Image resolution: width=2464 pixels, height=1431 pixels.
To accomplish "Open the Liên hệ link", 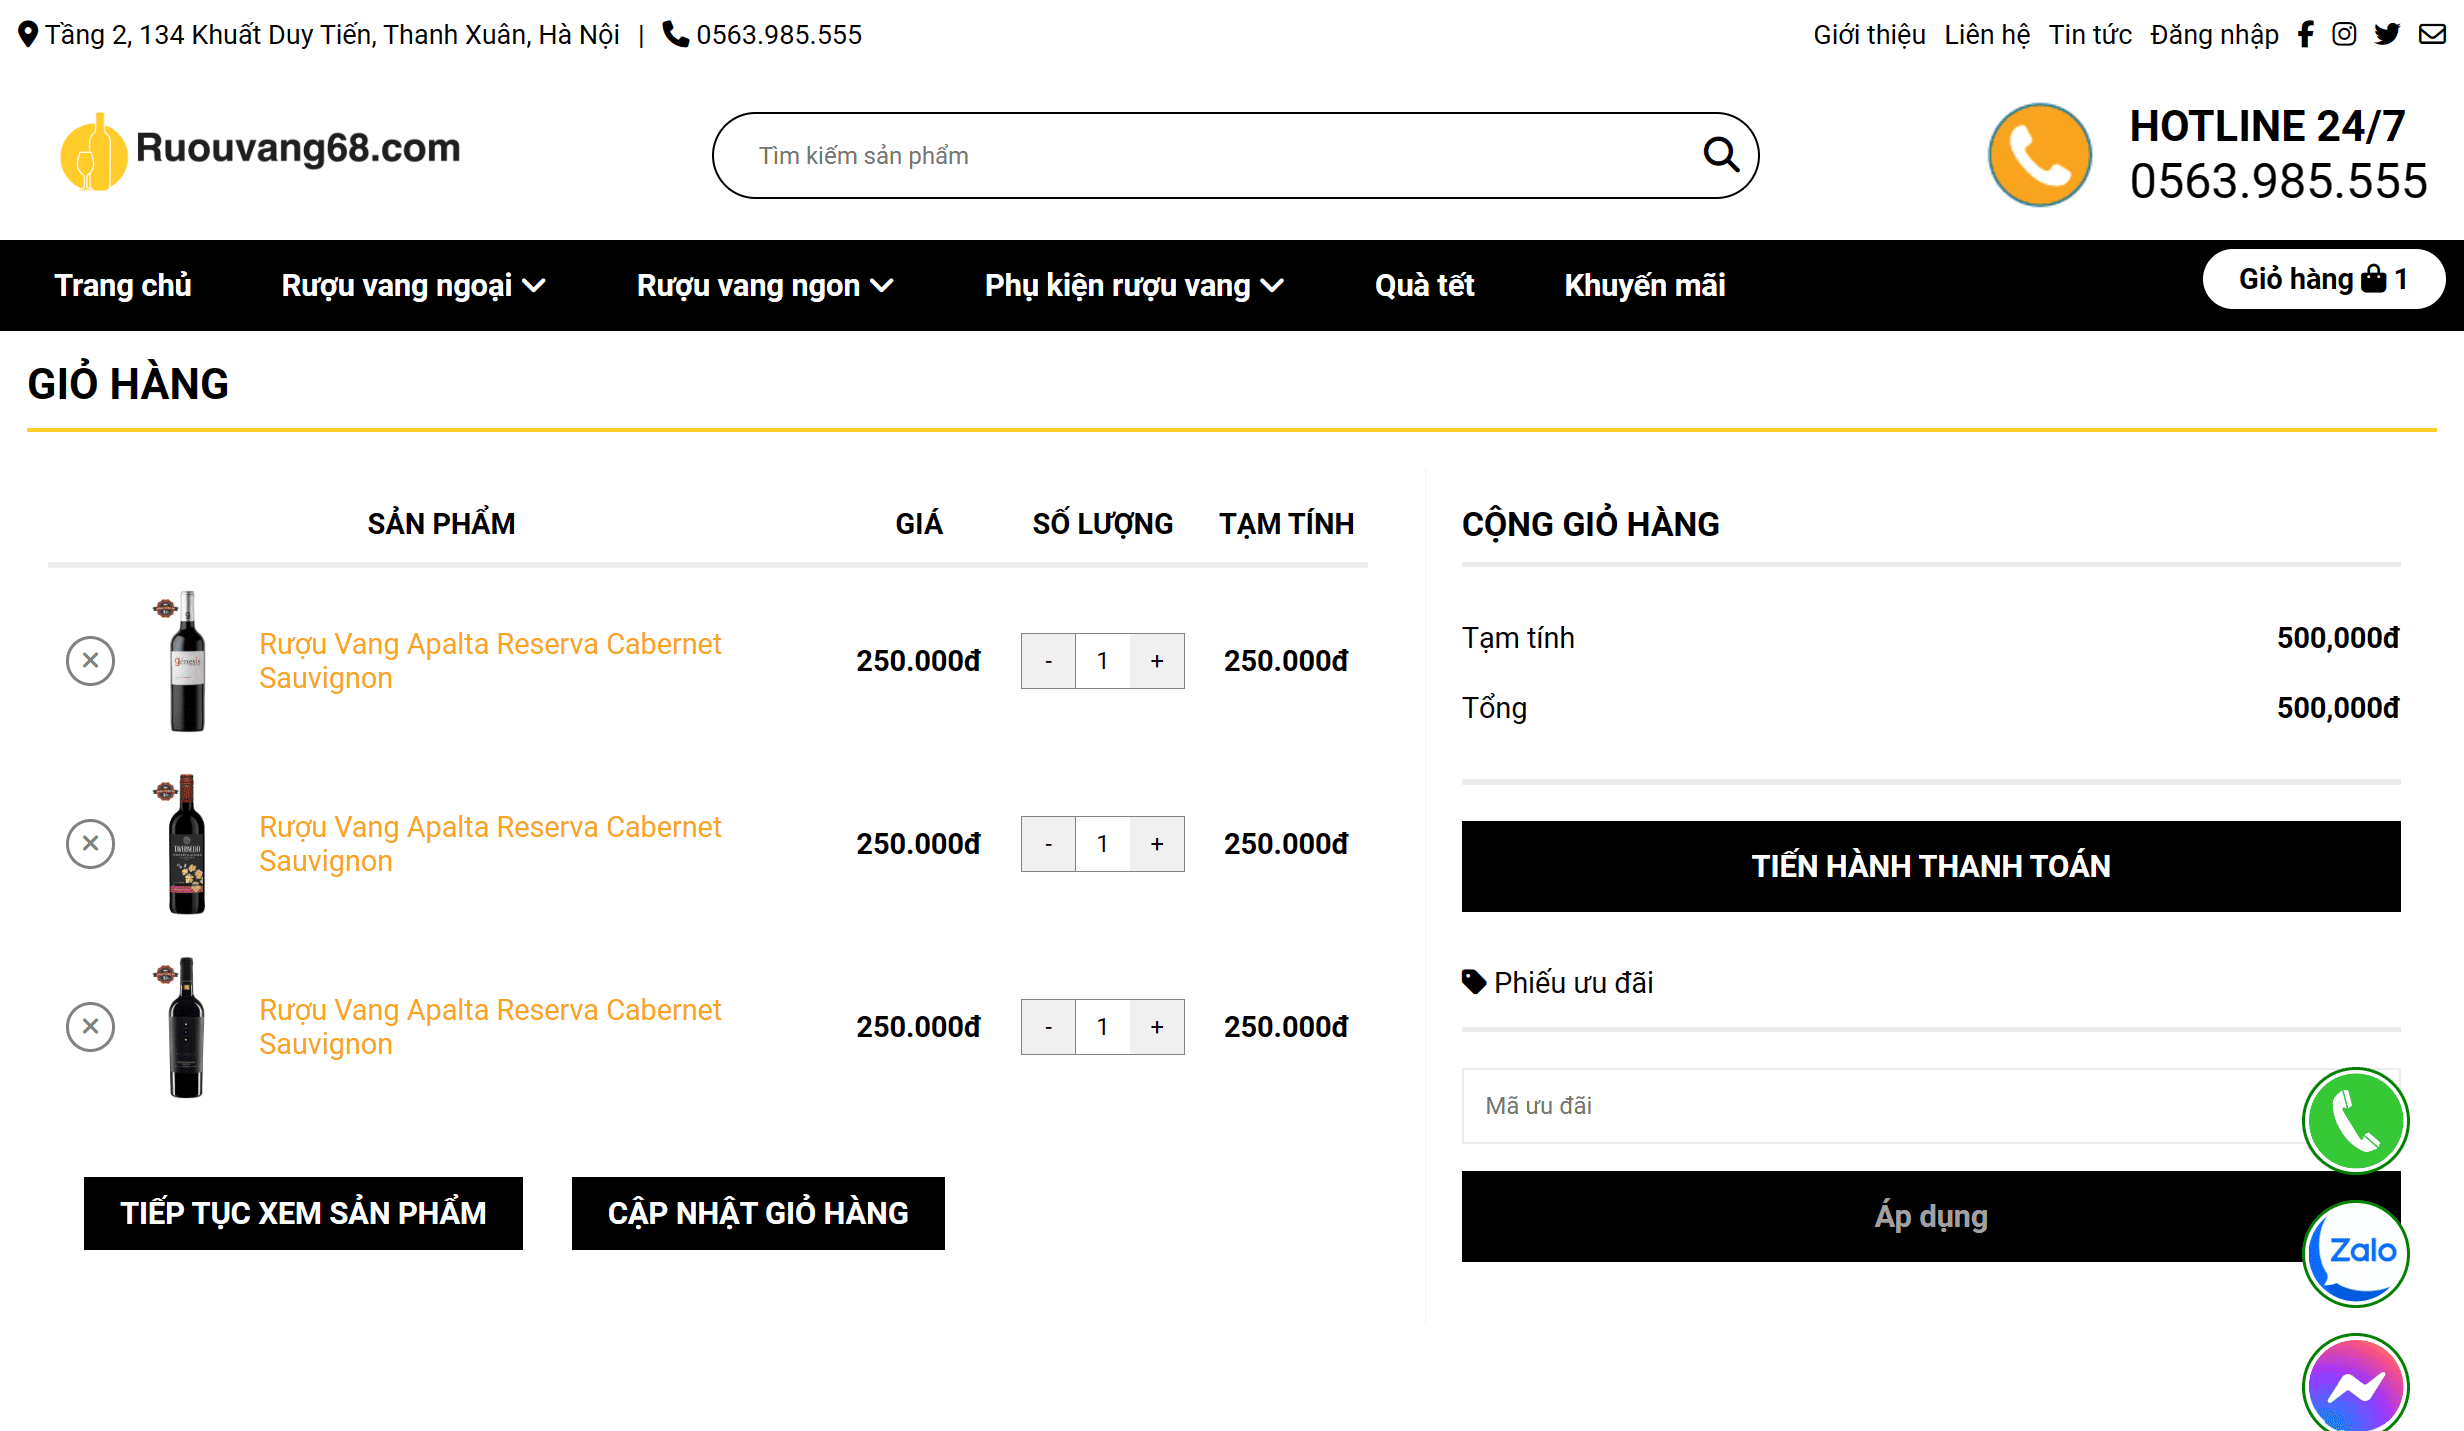I will 1987,35.
